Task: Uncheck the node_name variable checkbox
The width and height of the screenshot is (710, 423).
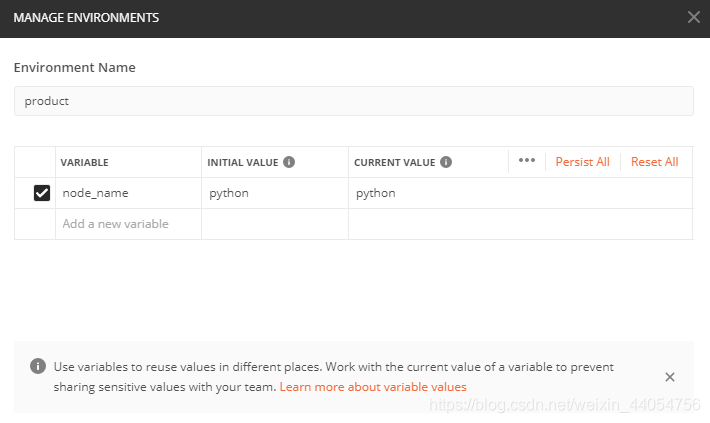Action: click(x=42, y=193)
